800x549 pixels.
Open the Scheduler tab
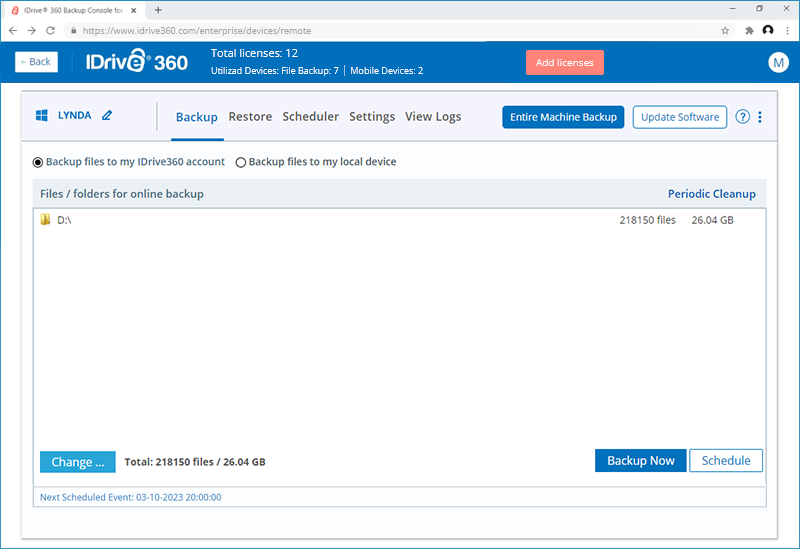pyautogui.click(x=311, y=116)
